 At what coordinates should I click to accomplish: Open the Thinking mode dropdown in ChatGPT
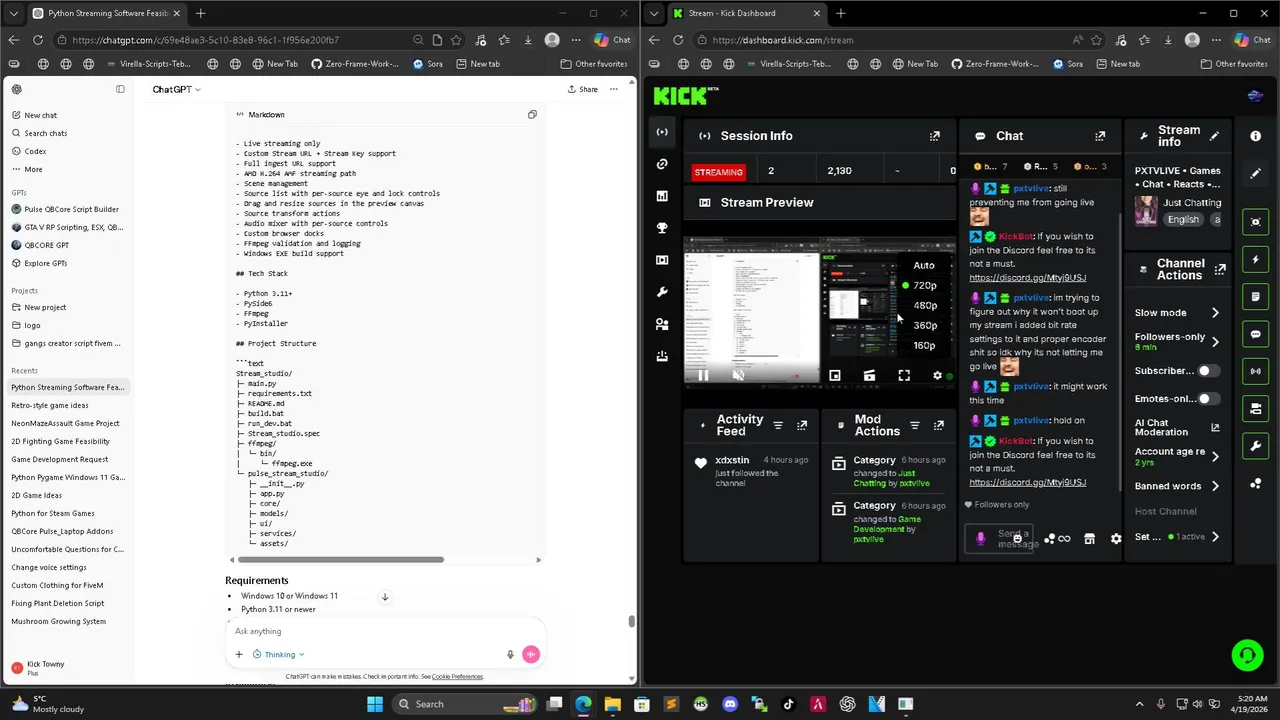(x=279, y=654)
